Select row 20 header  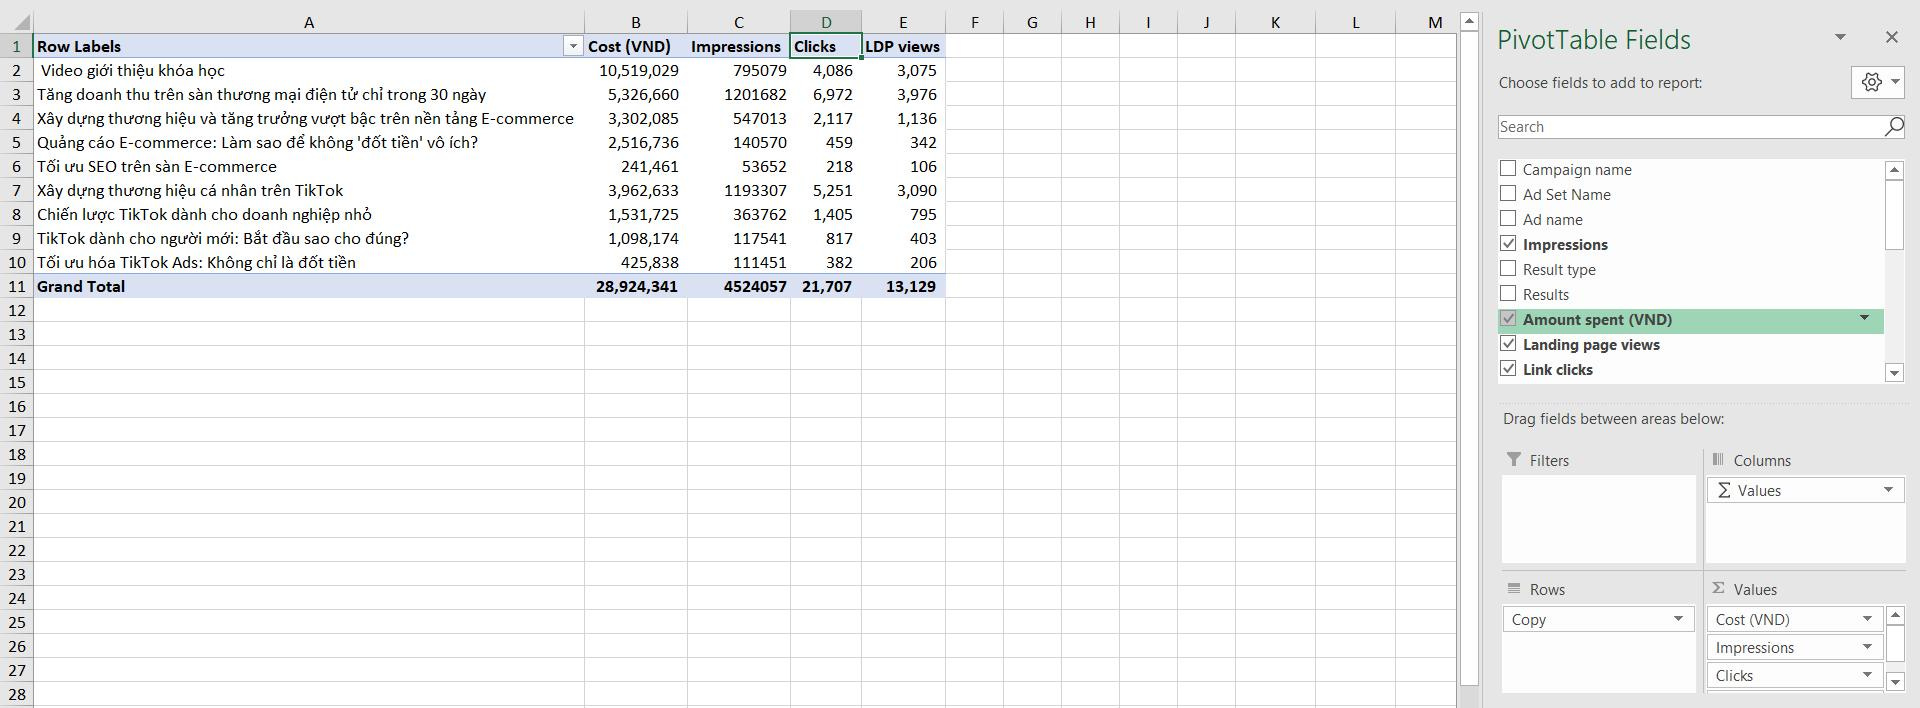[17, 502]
